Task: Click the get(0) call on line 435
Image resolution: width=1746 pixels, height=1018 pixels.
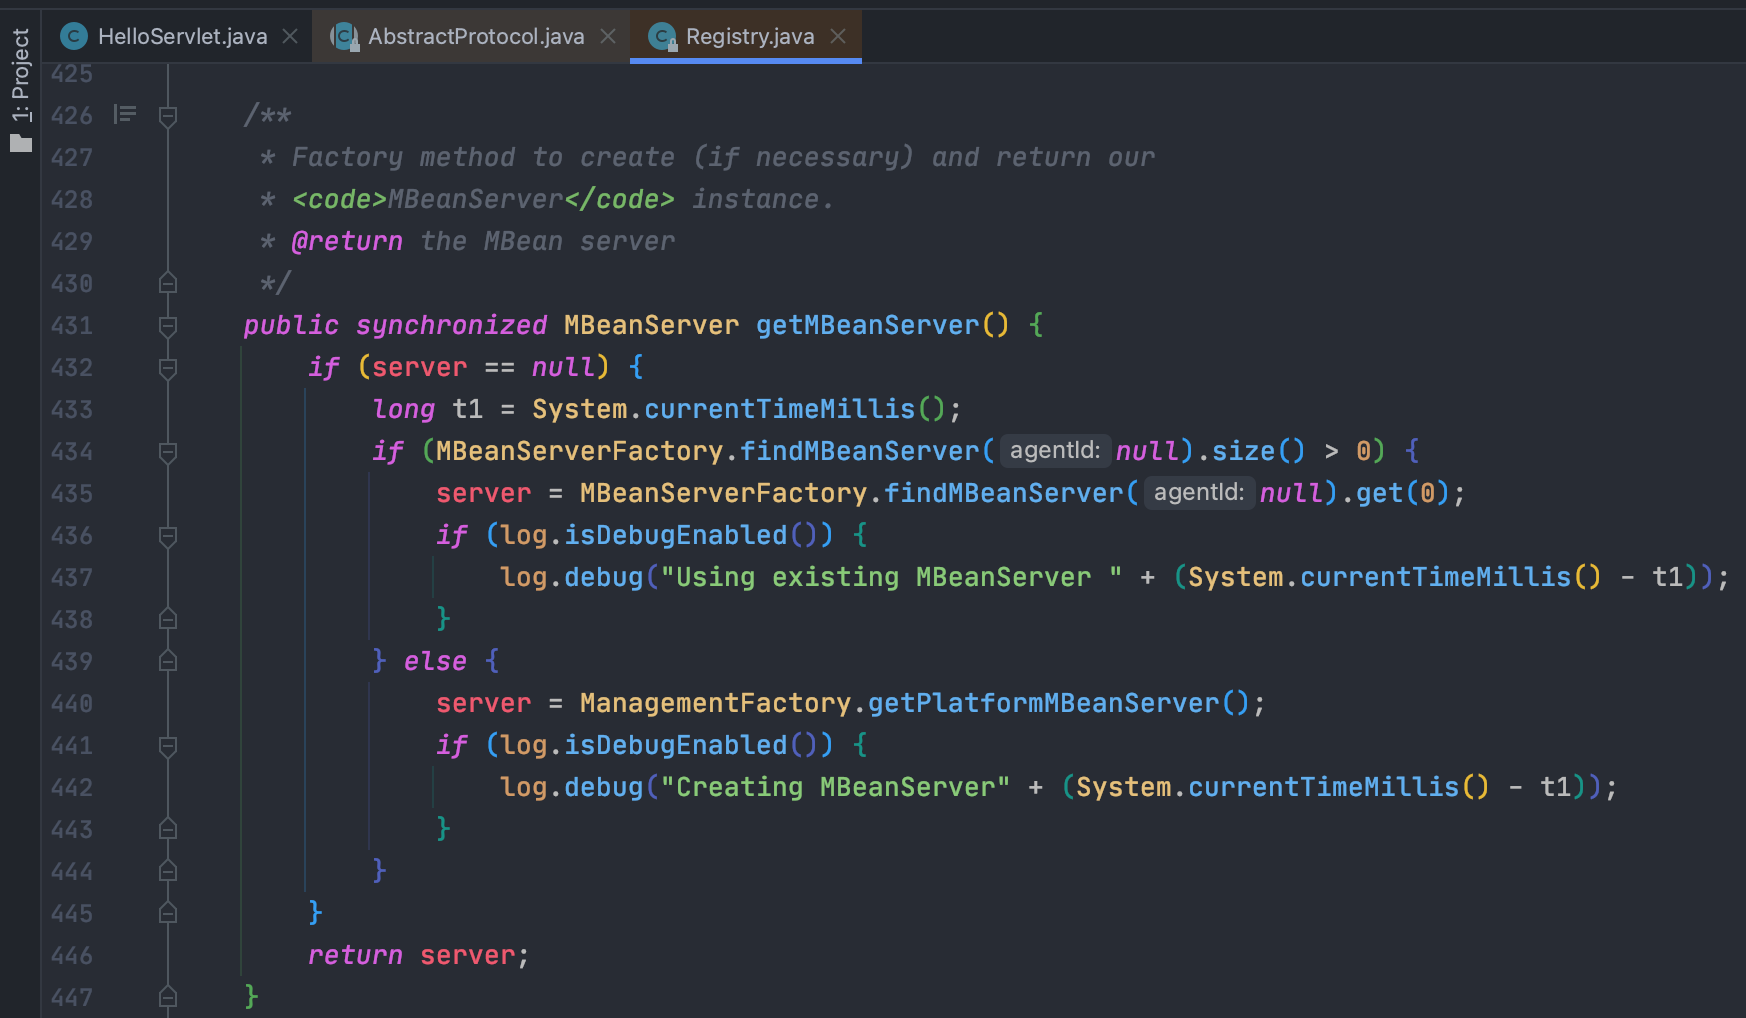Action: click(1403, 494)
